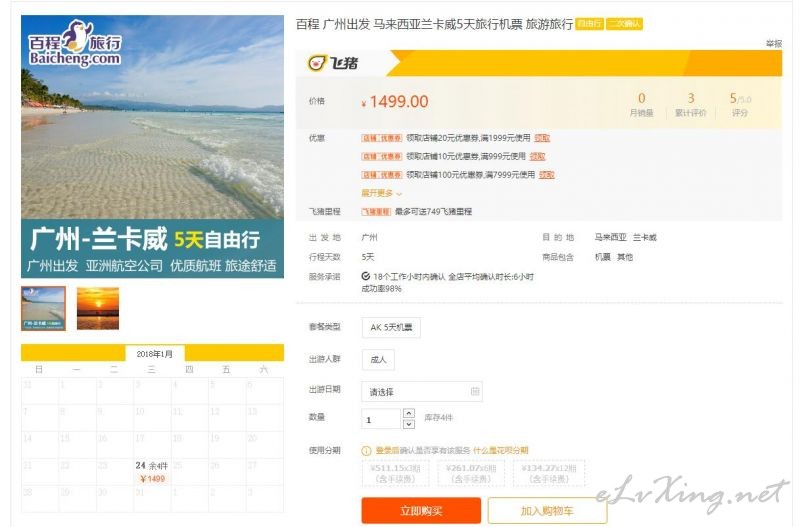The height and width of the screenshot is (527, 800).
Task: Open the 出游日期 请选择 date dropdown
Action: point(421,391)
